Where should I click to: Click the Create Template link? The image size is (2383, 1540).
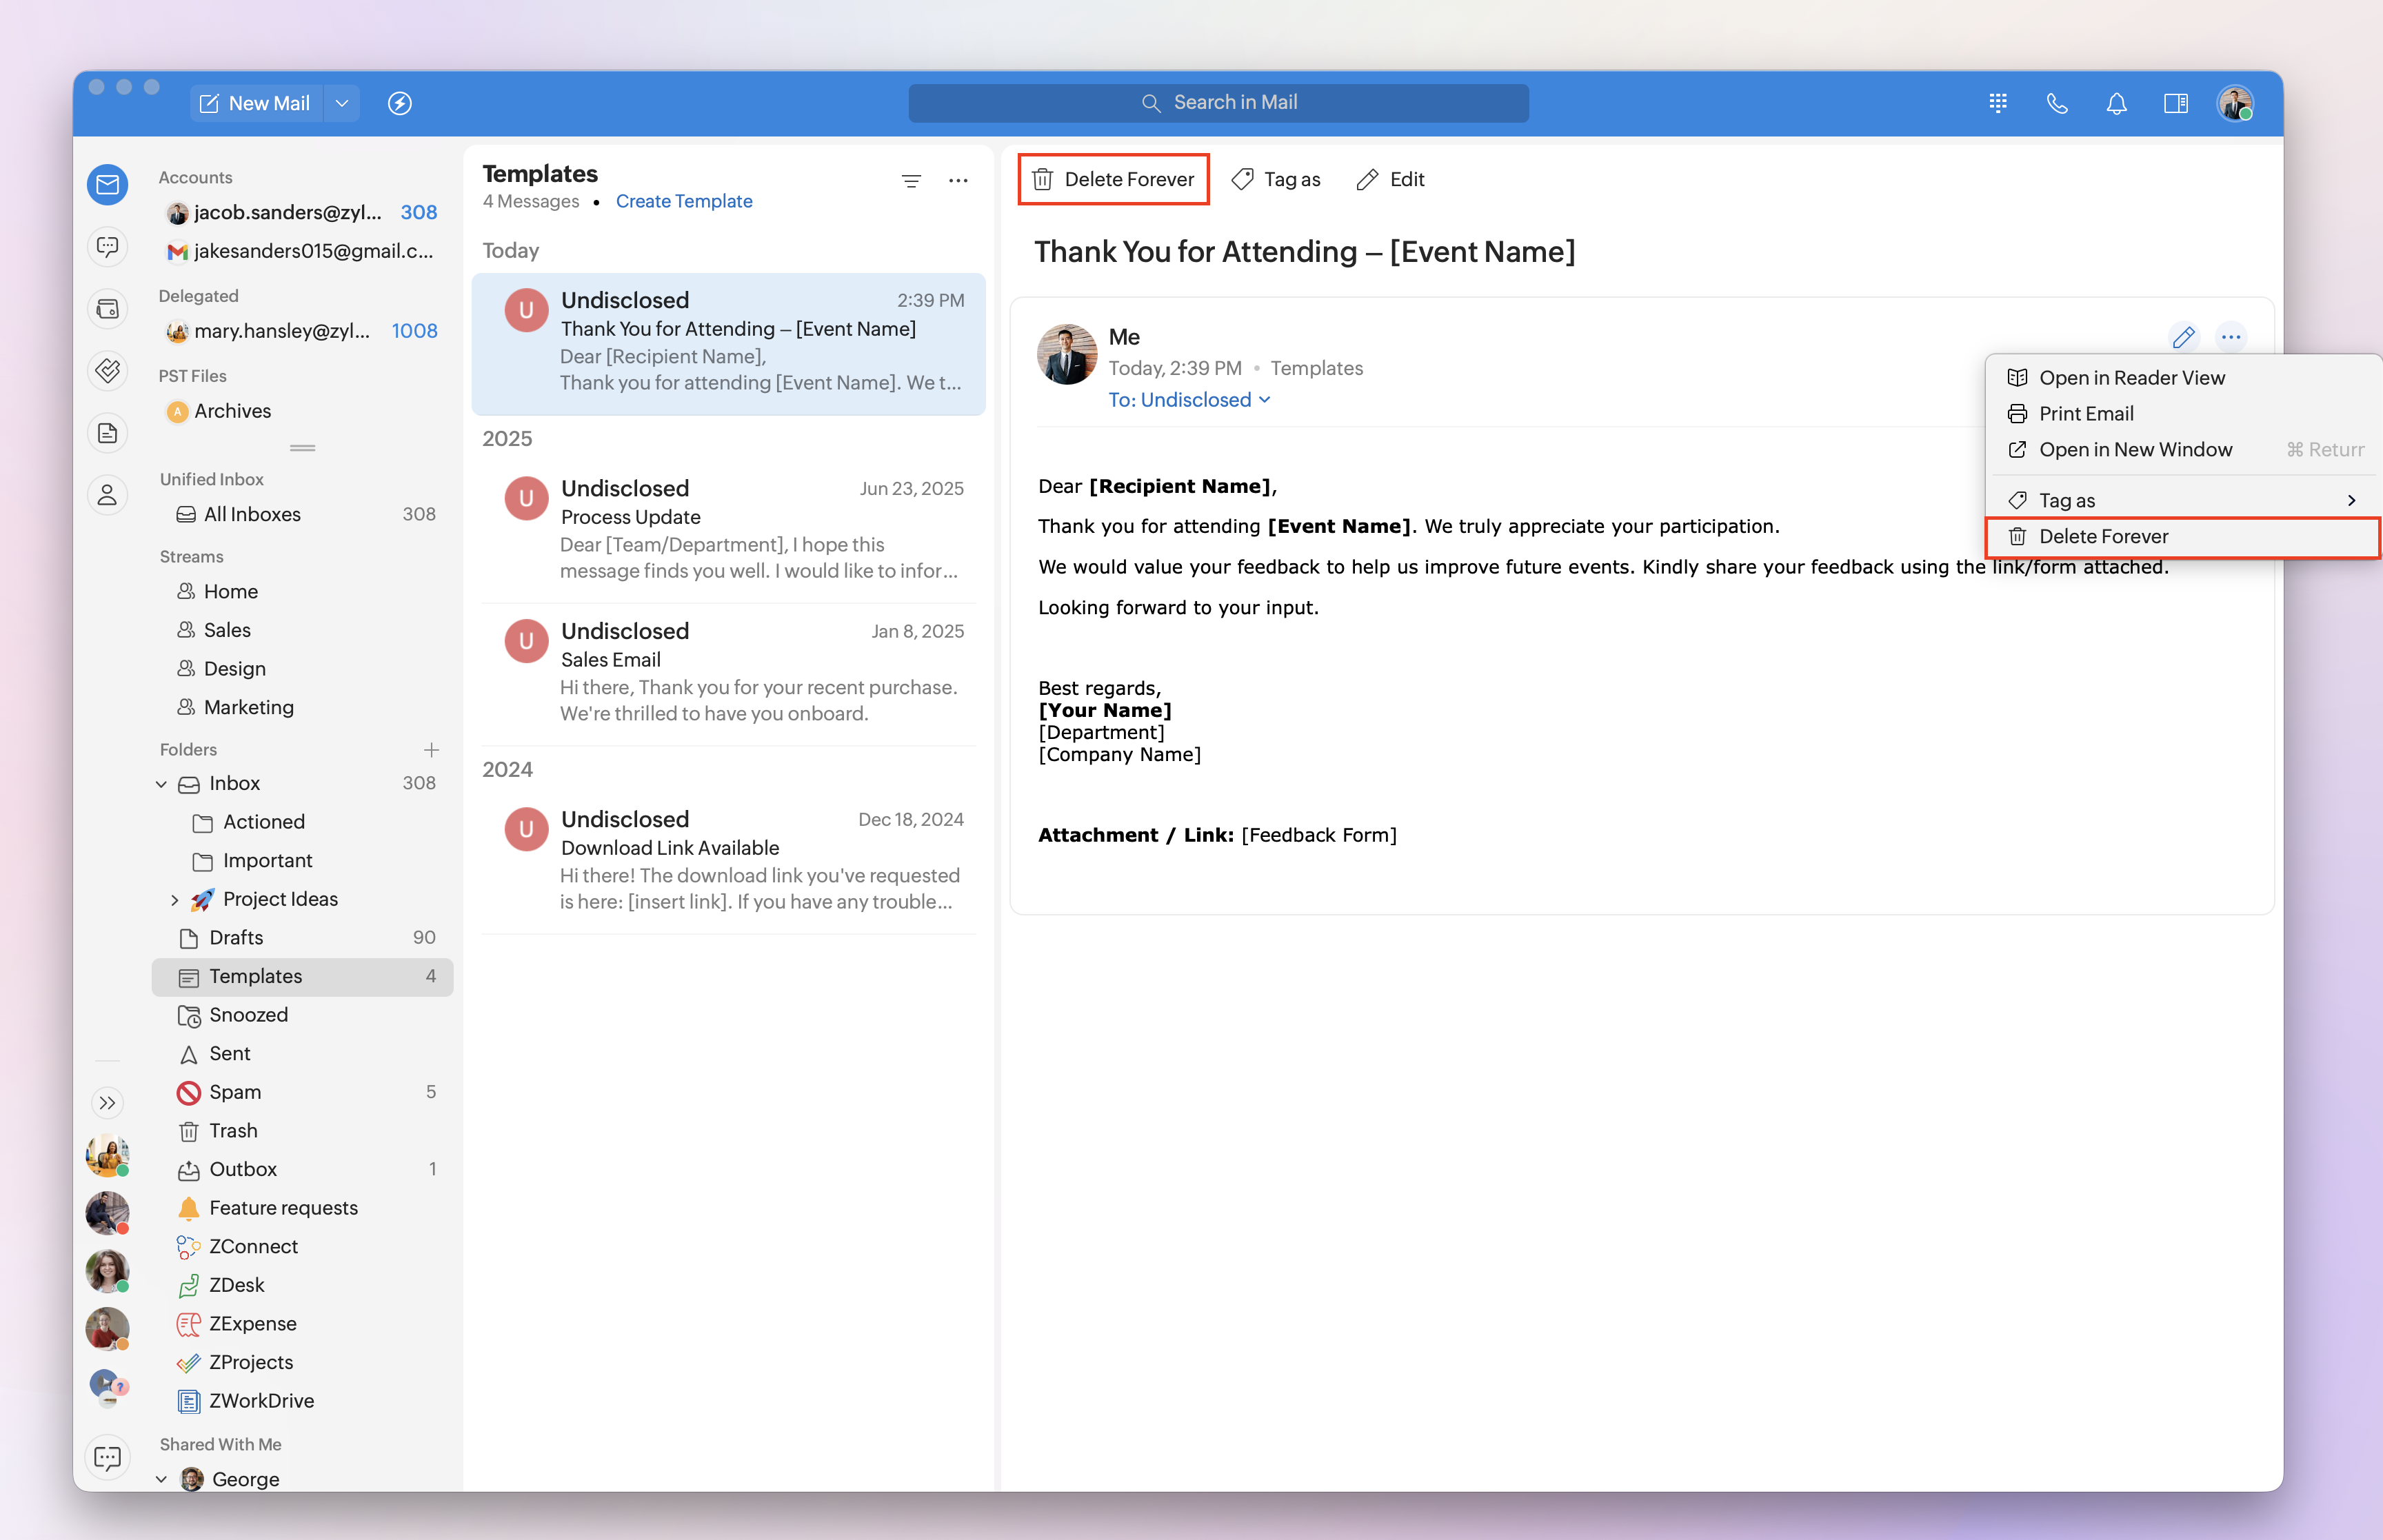(683, 201)
